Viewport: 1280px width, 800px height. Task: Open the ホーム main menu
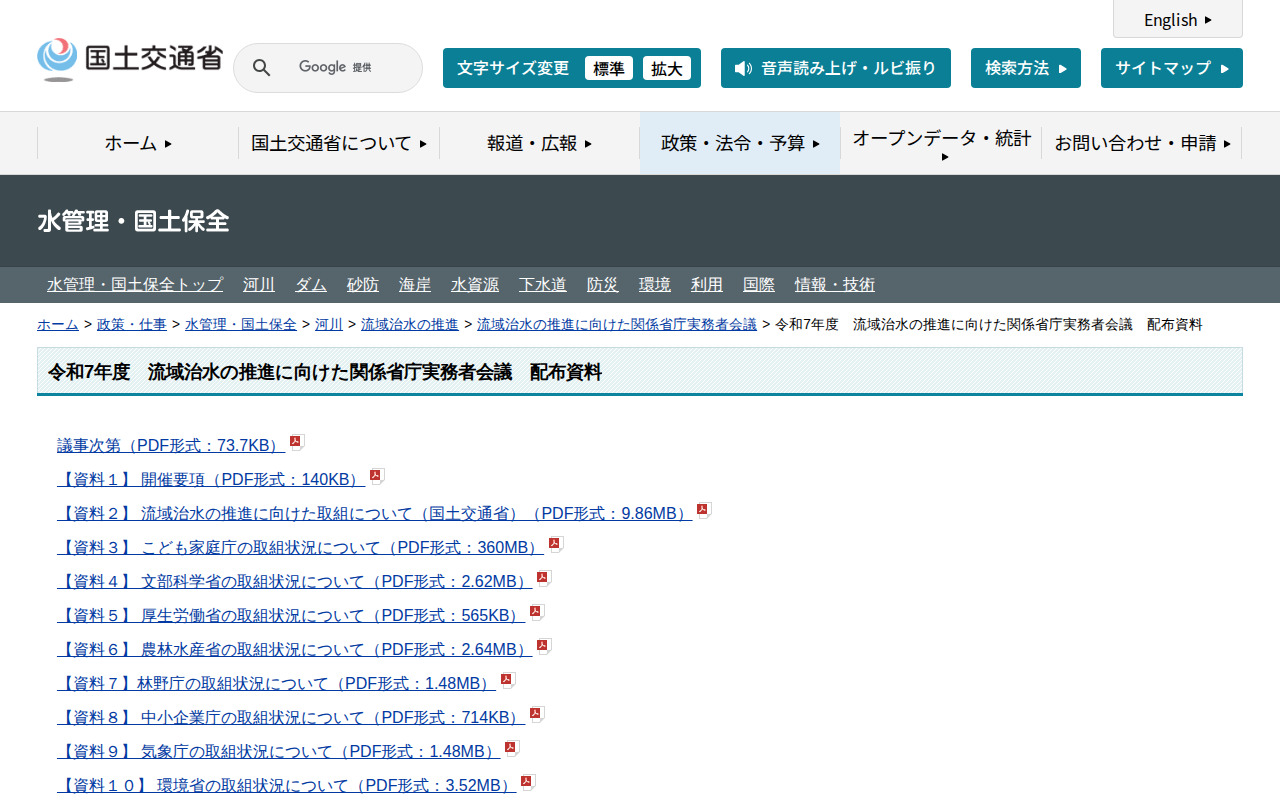pyautogui.click(x=138, y=143)
